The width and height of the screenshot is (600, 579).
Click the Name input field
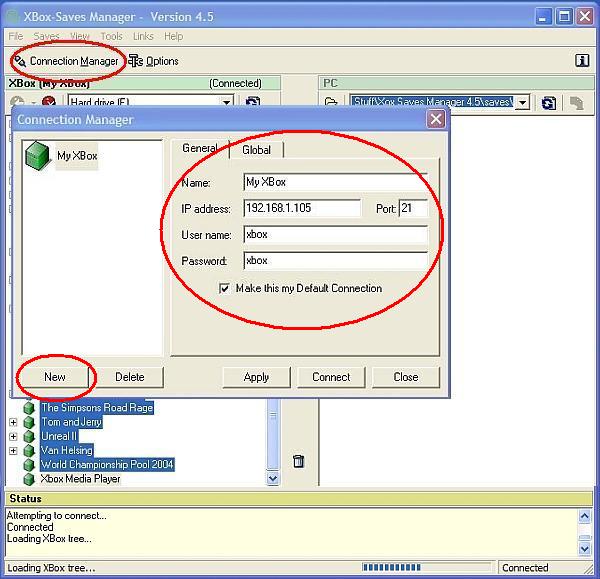click(x=335, y=182)
